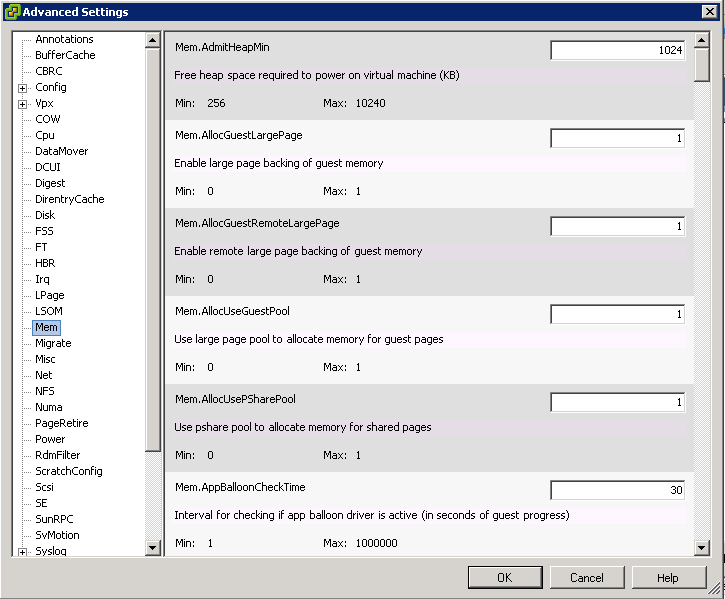The image size is (725, 599).
Task: Choose FSS in the tree
Action: (x=44, y=231)
